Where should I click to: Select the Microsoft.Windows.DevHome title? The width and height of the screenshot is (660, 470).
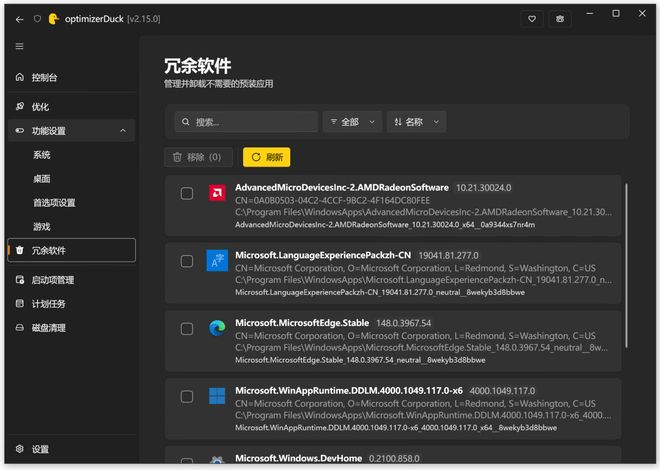point(298,458)
